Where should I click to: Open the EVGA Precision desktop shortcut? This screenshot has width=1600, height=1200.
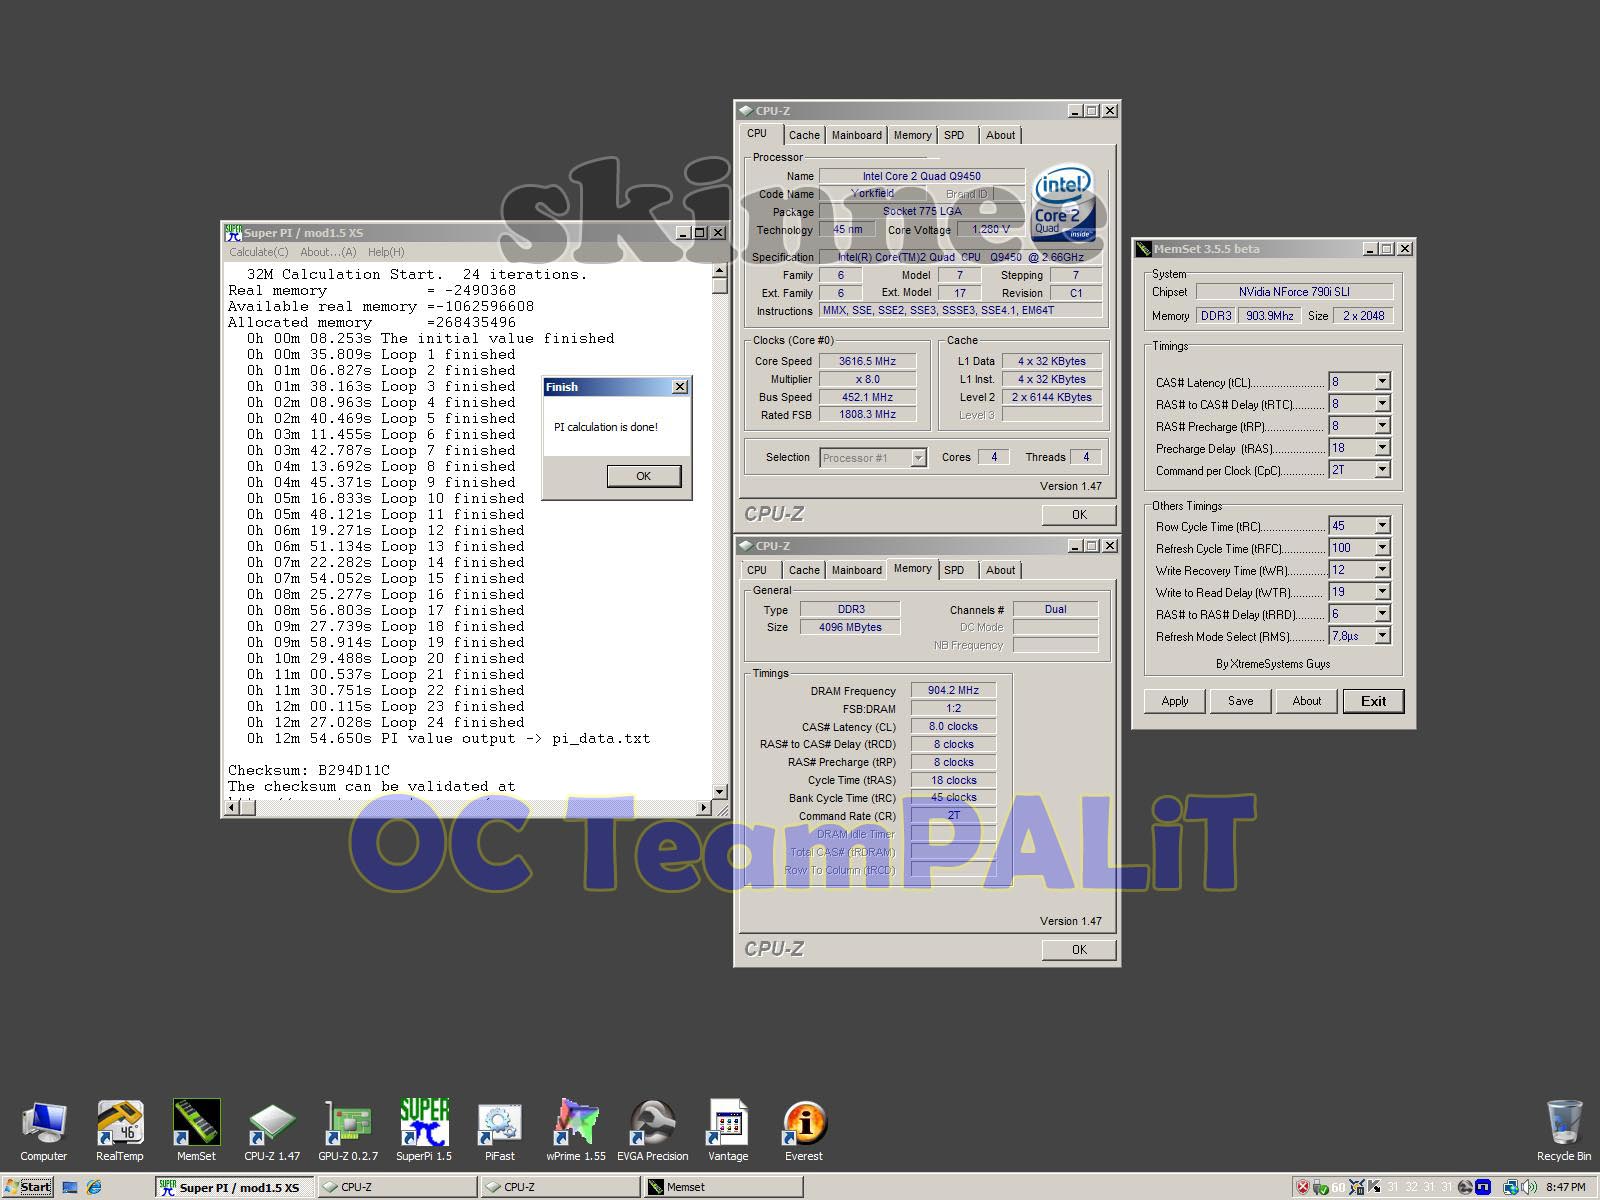(652, 1131)
